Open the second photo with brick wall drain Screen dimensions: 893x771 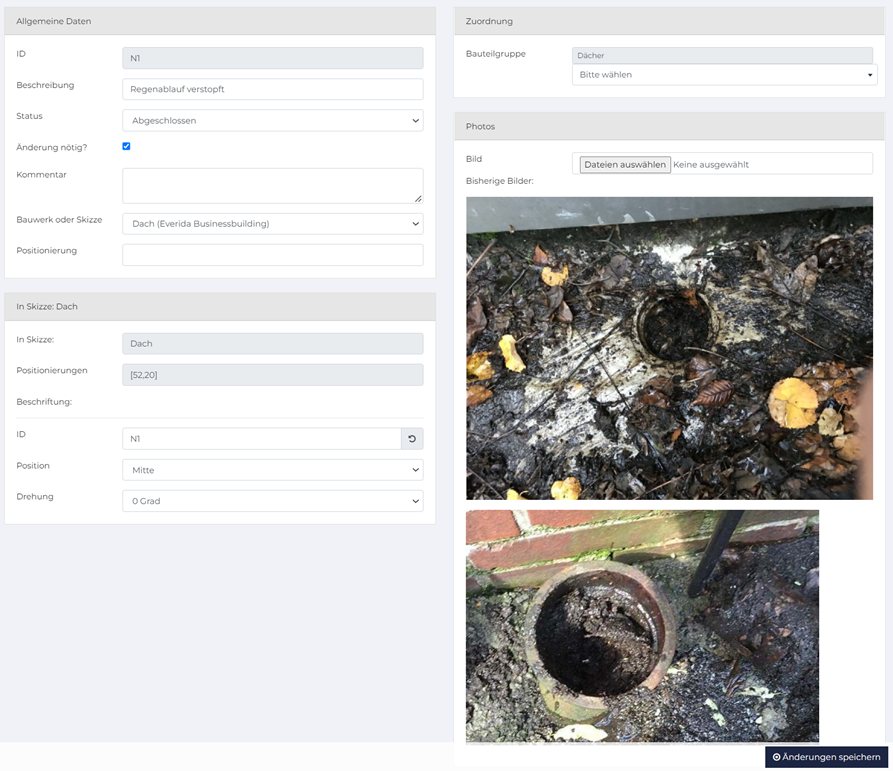pyautogui.click(x=642, y=626)
